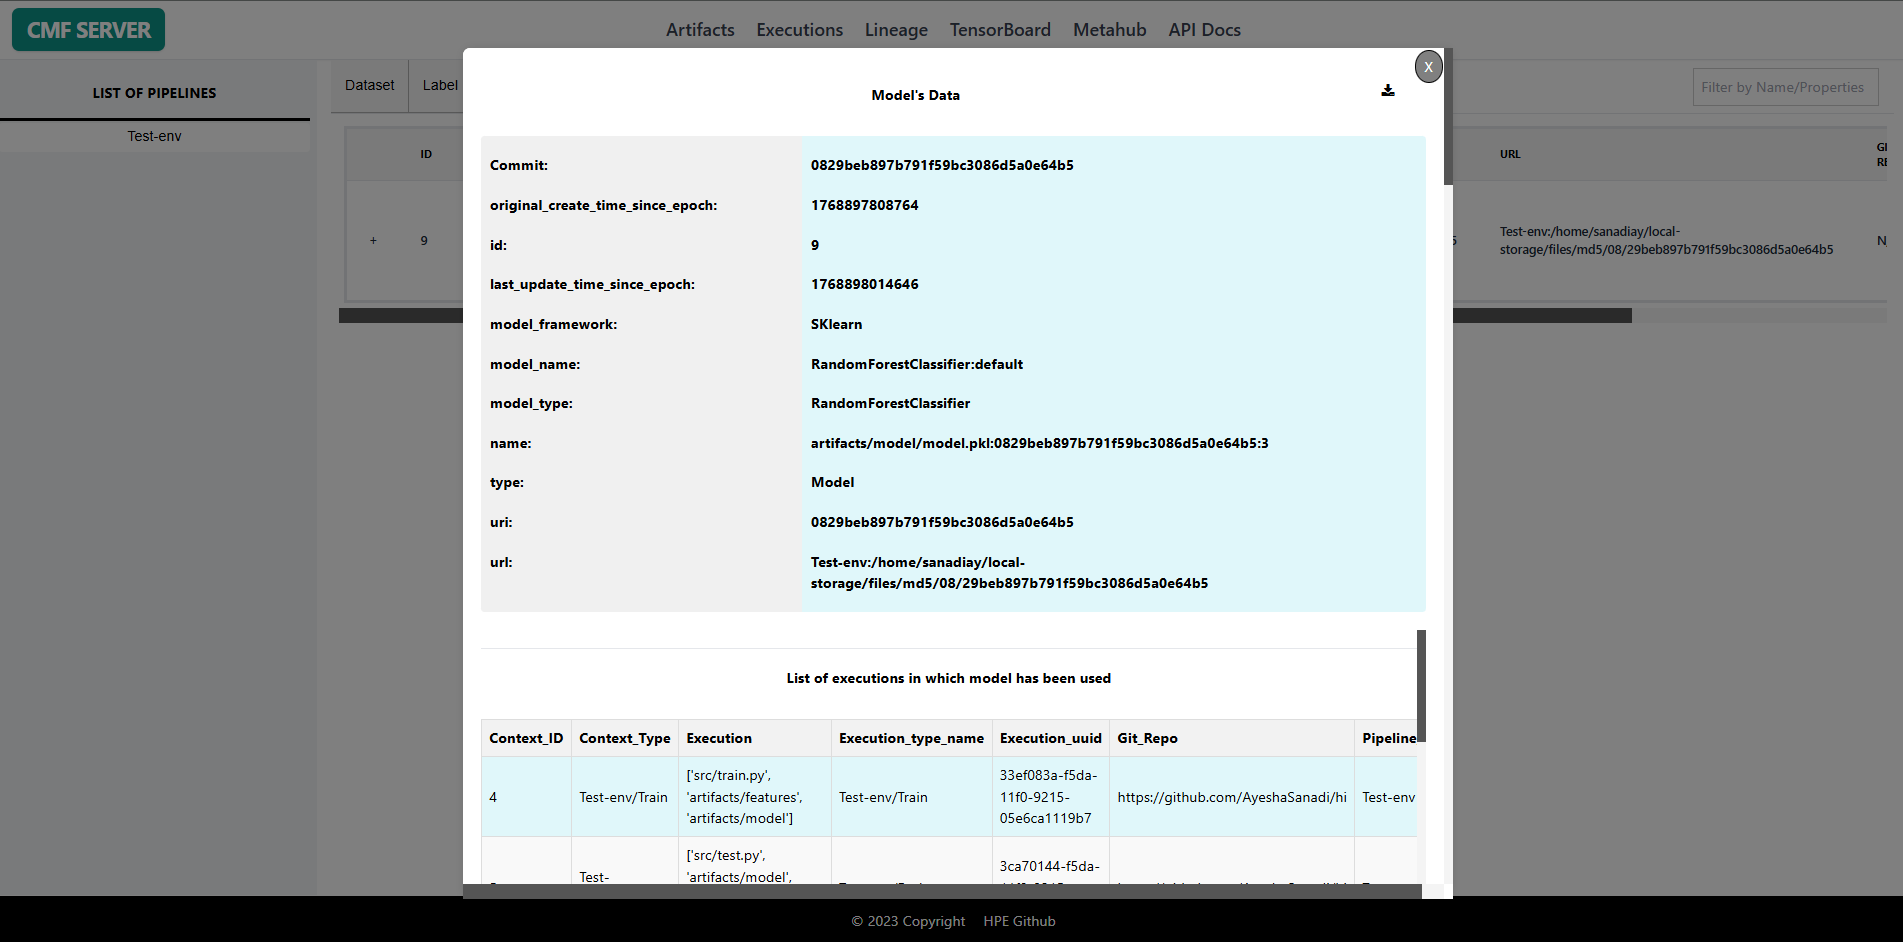Expand row 9 with plus sign

[373, 241]
